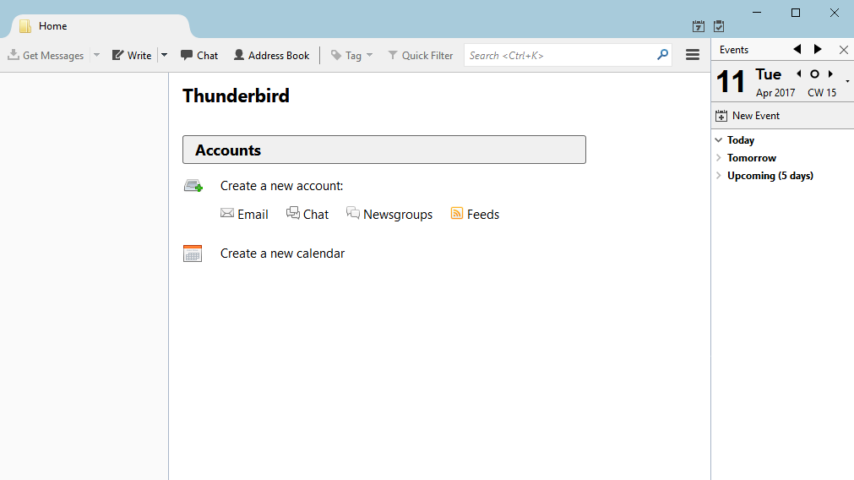Open the Write button dropdown arrow
The height and width of the screenshot is (480, 854).
pos(164,55)
